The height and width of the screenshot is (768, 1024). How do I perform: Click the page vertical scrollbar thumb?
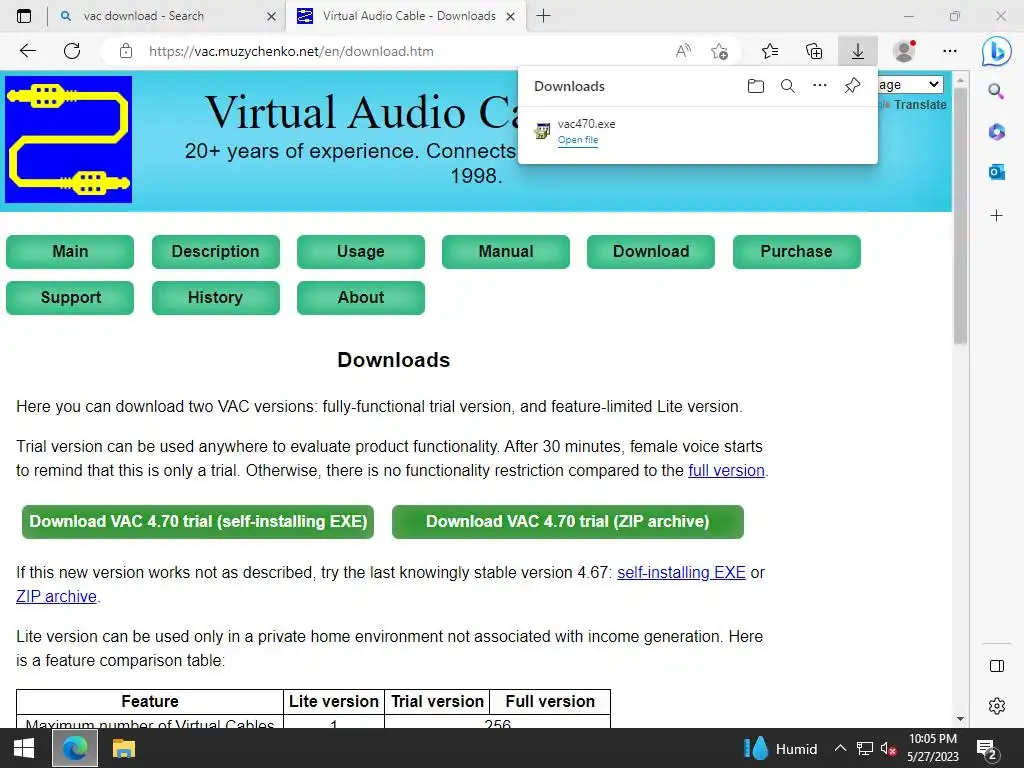click(x=960, y=215)
